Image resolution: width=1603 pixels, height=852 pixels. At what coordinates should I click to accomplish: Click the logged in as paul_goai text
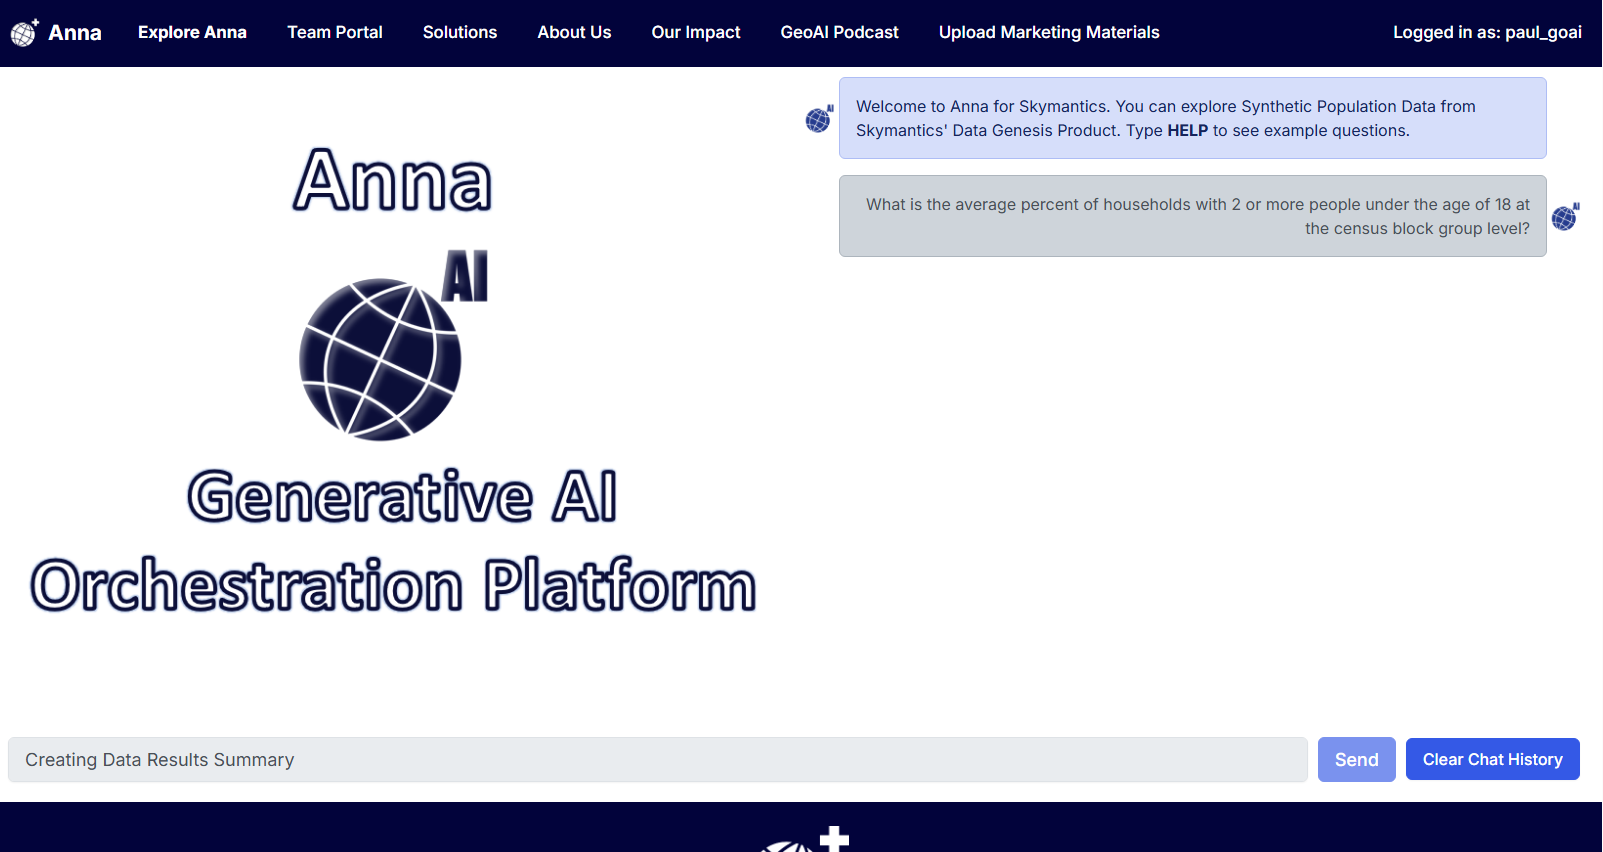coord(1487,32)
